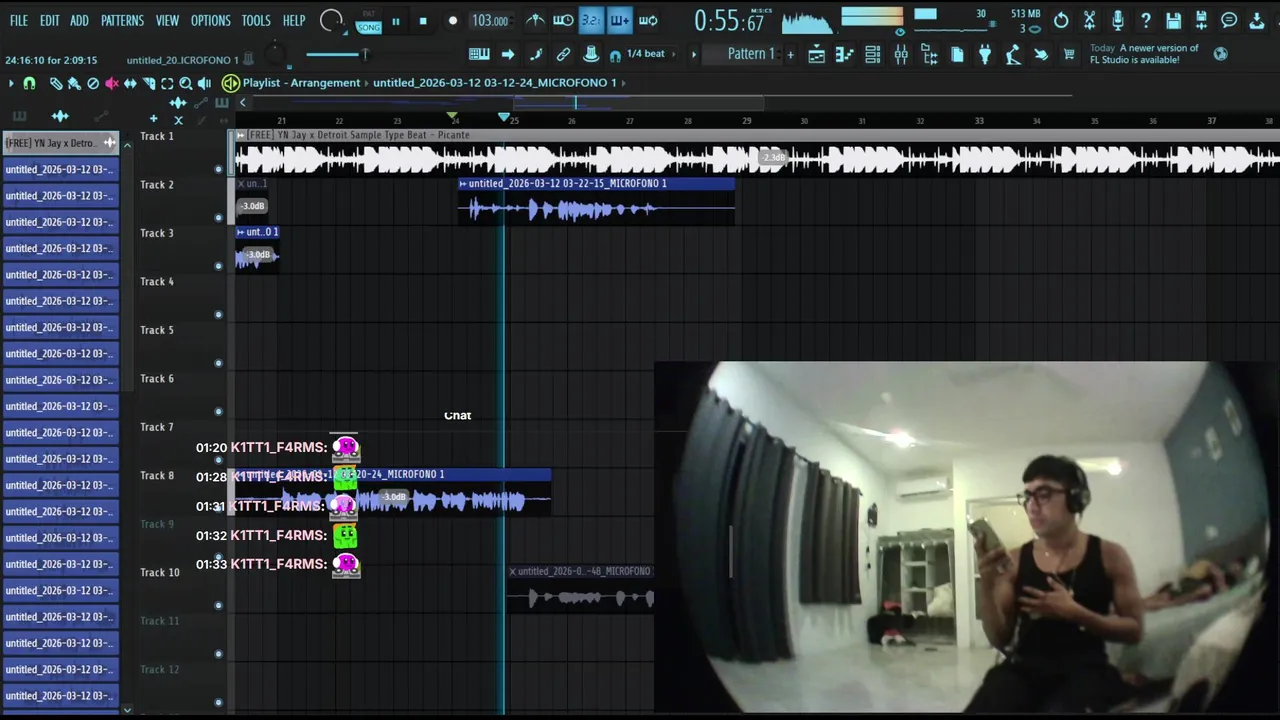Open pattern options arrow left of Pattern 1

click(694, 54)
